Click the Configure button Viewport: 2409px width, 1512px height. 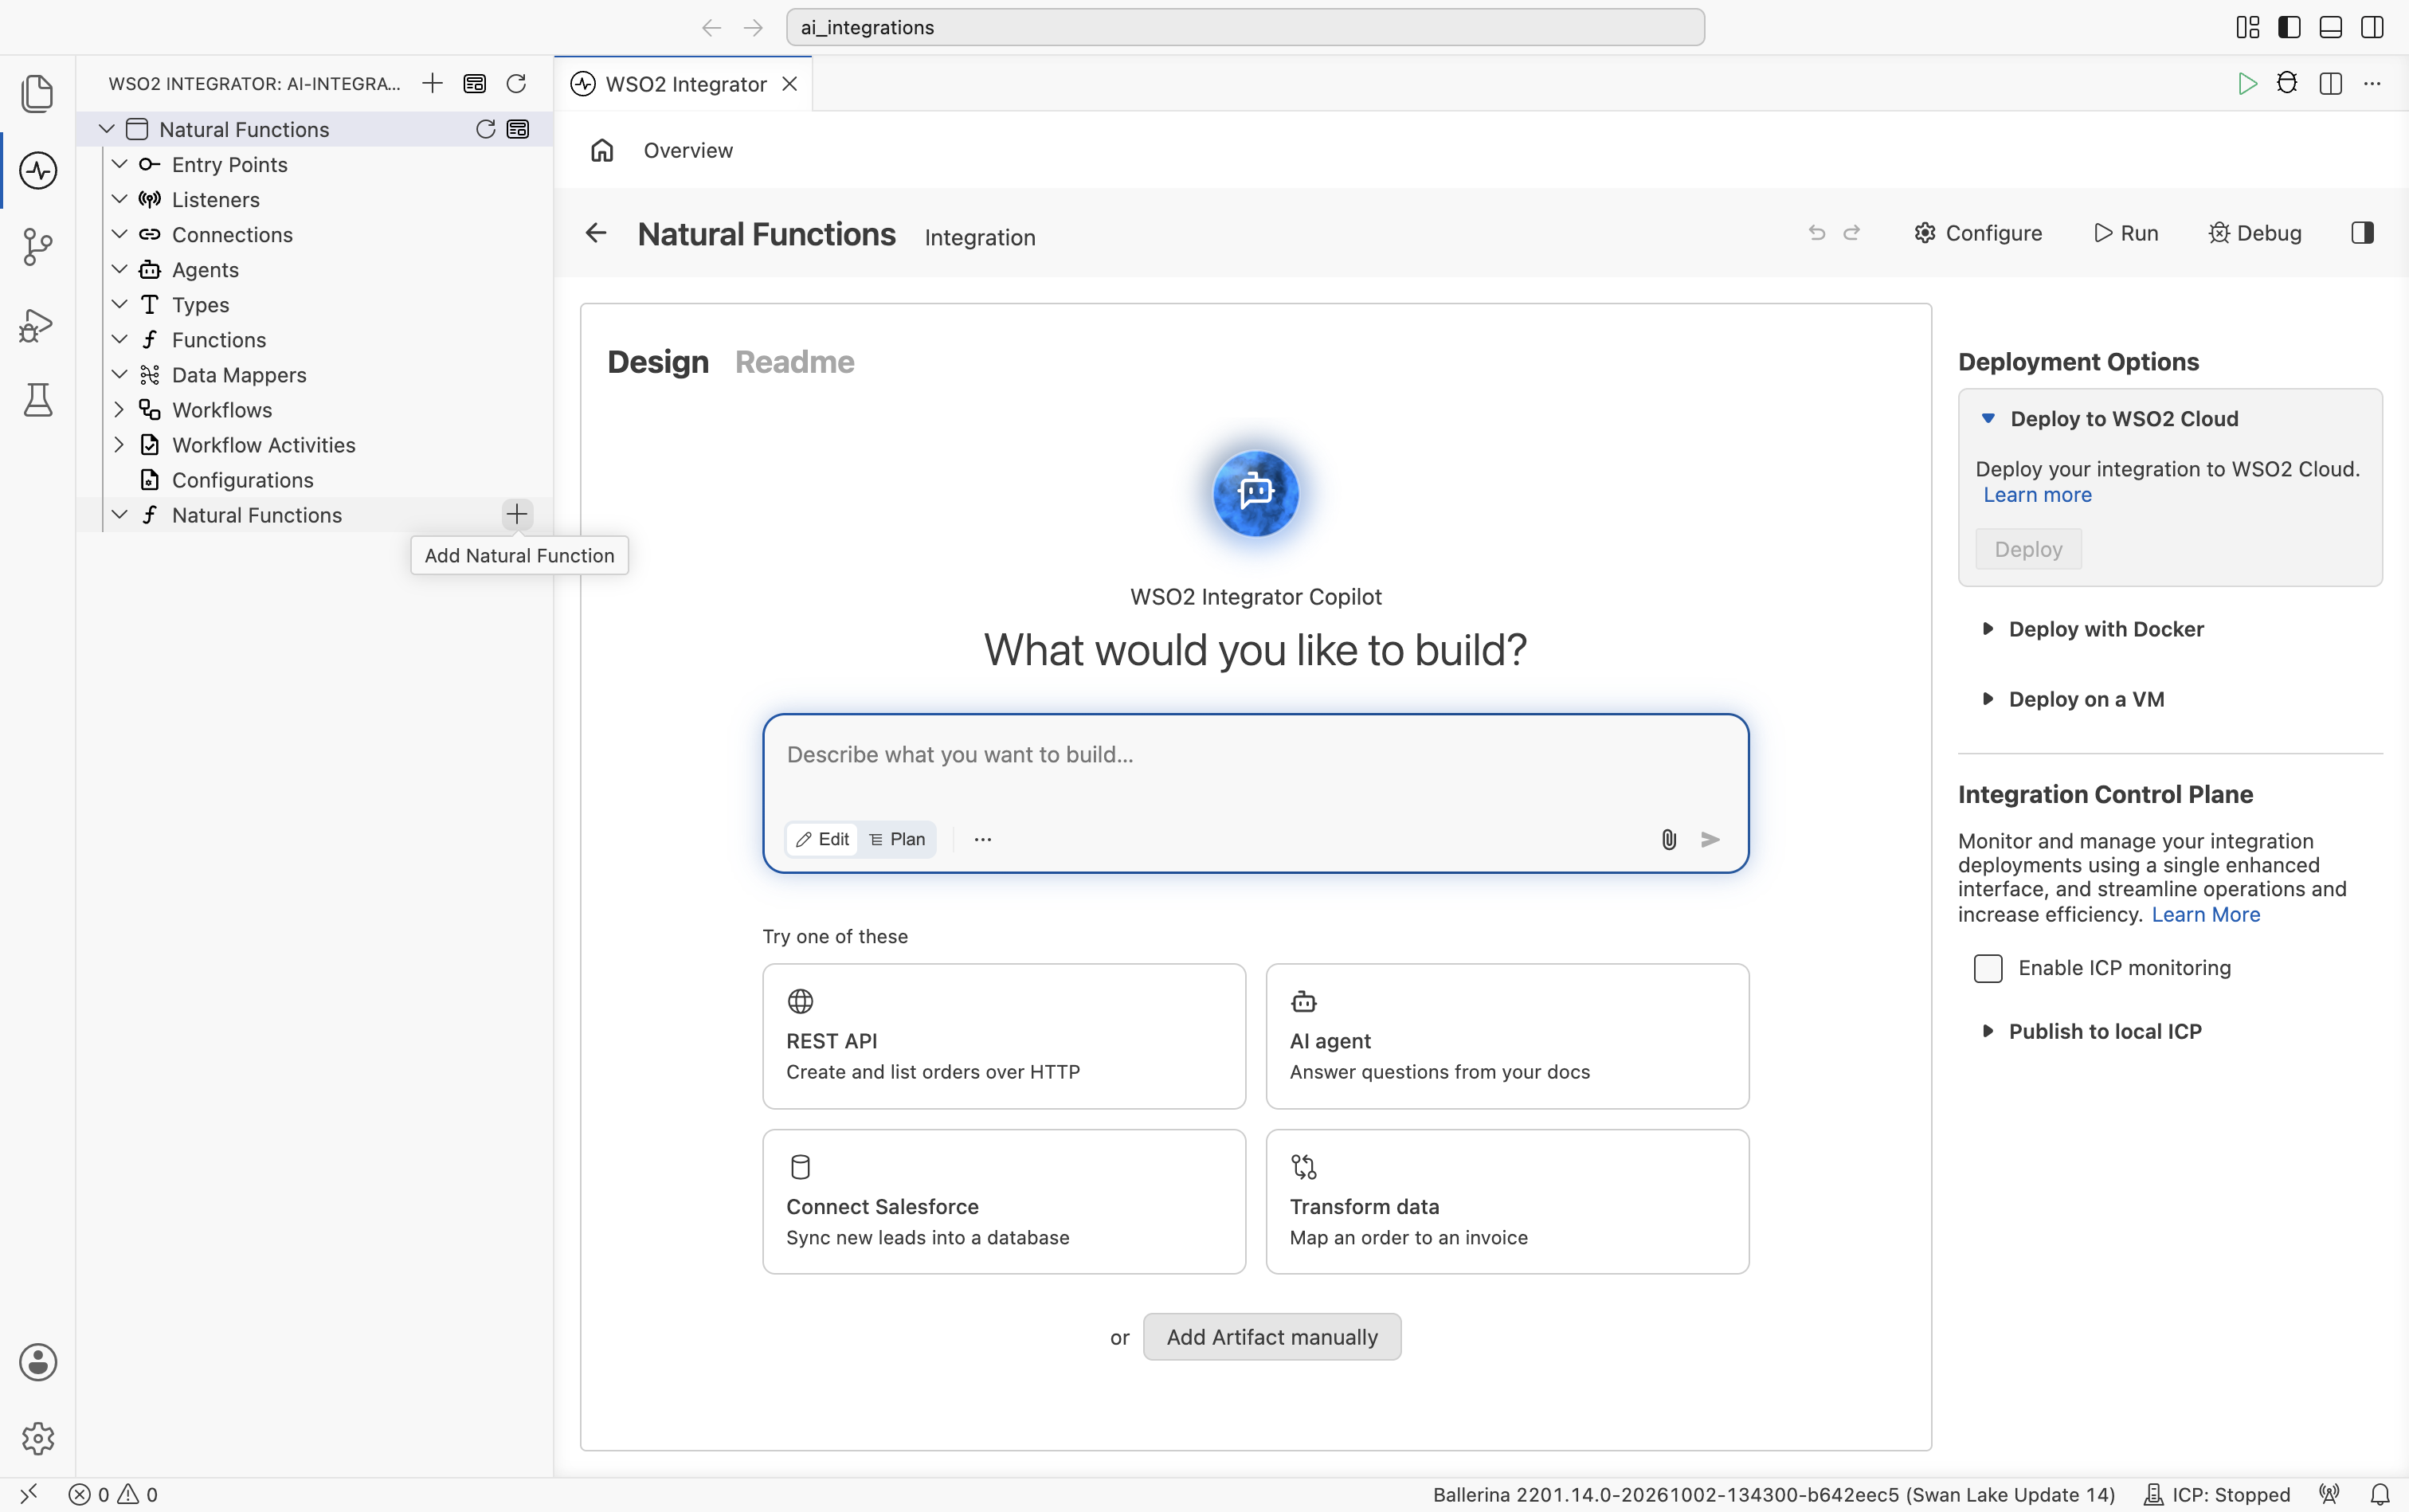pos(1978,233)
